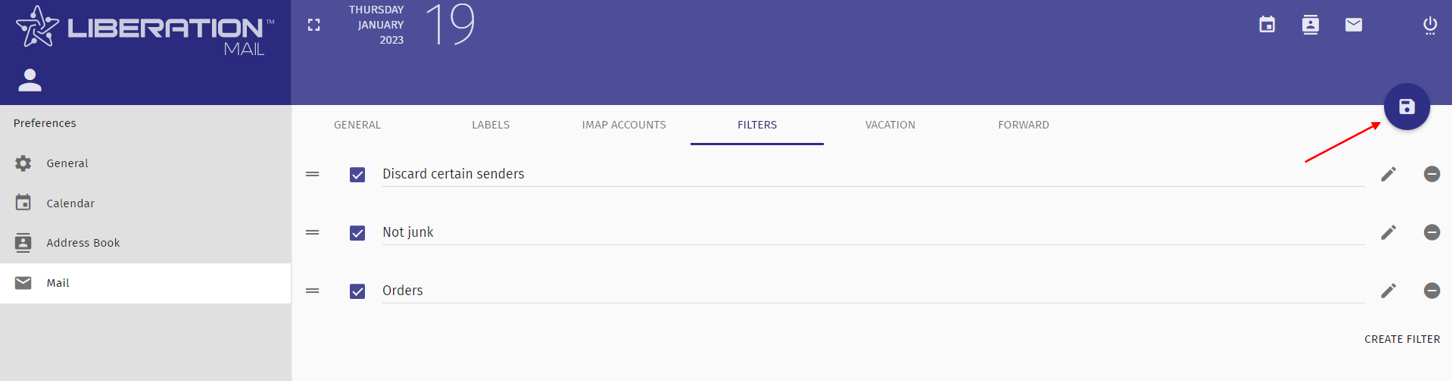The image size is (1452, 381).
Task: Open address book from the top bar icon
Action: click(x=1311, y=25)
